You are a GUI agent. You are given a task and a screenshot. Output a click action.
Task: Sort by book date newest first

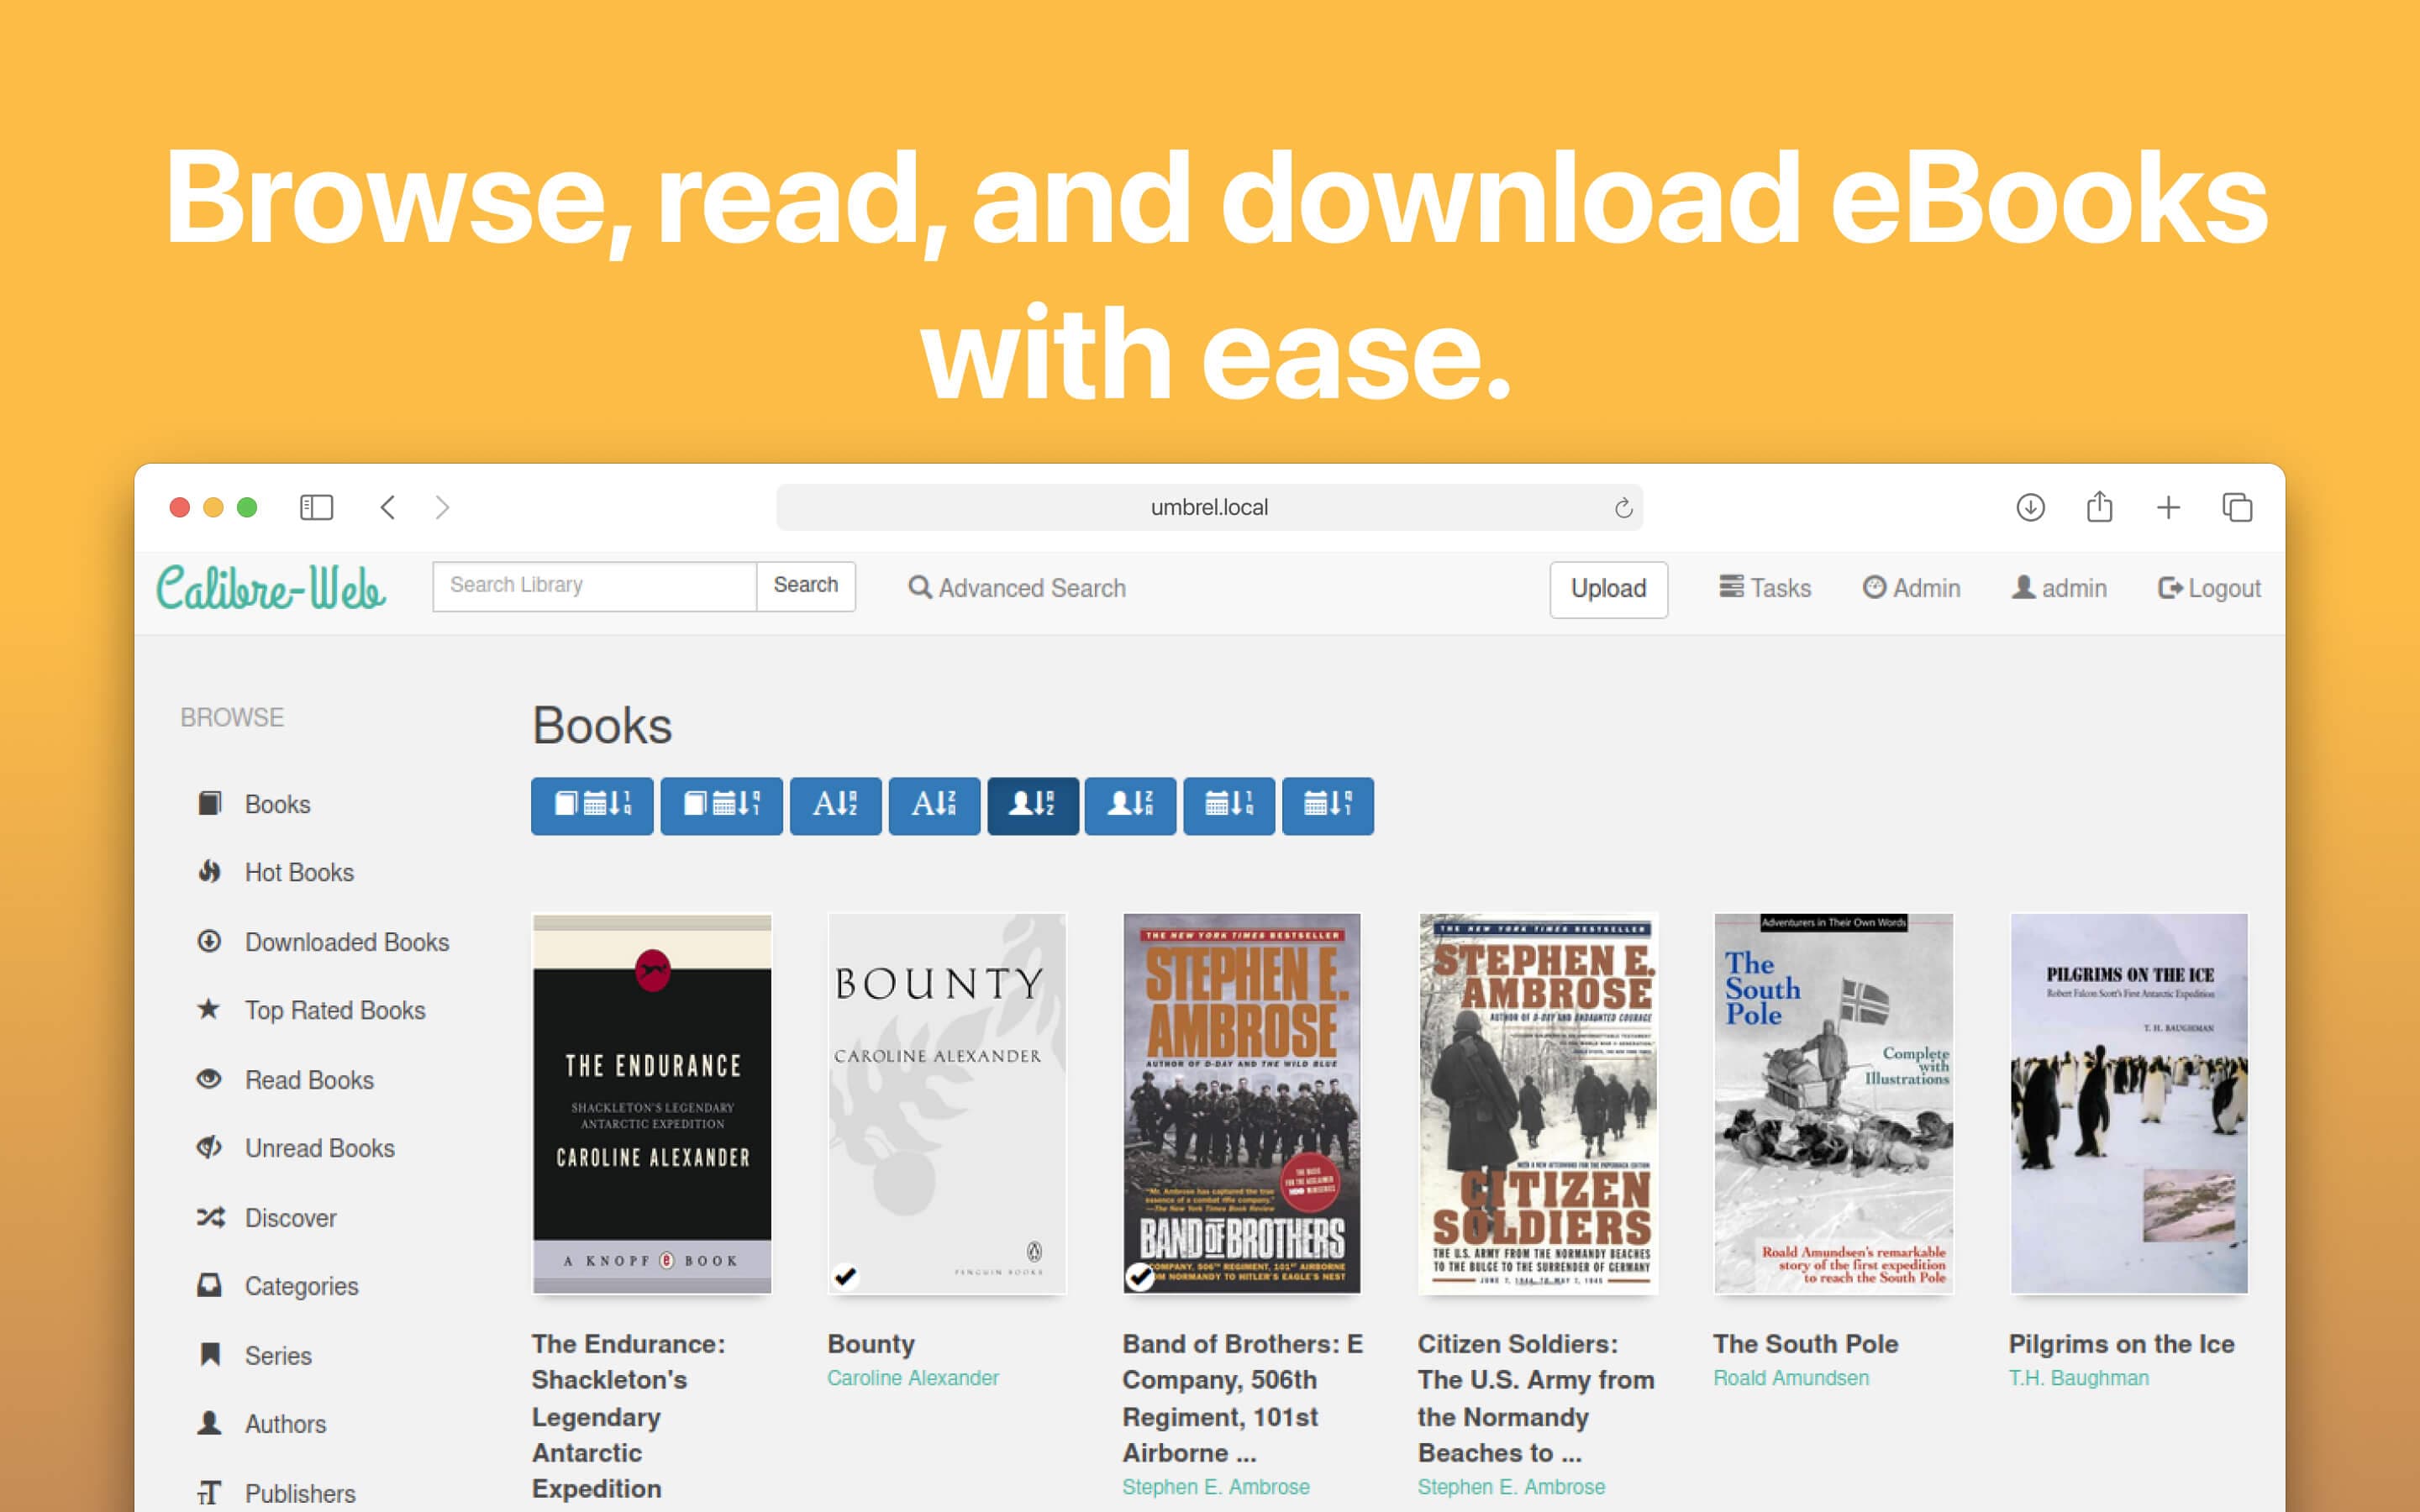[591, 805]
